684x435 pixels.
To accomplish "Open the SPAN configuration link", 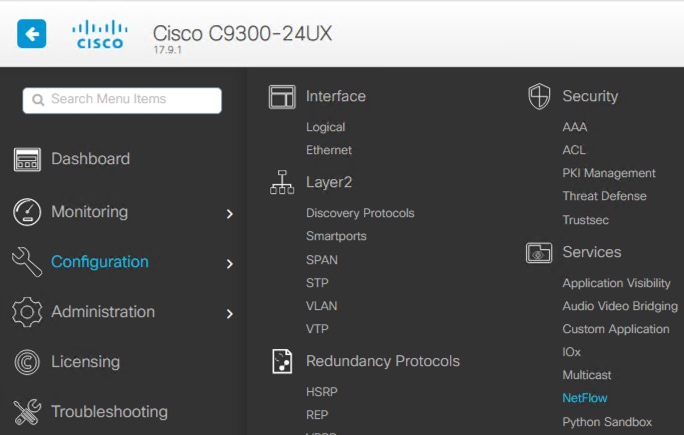I will (x=322, y=260).
